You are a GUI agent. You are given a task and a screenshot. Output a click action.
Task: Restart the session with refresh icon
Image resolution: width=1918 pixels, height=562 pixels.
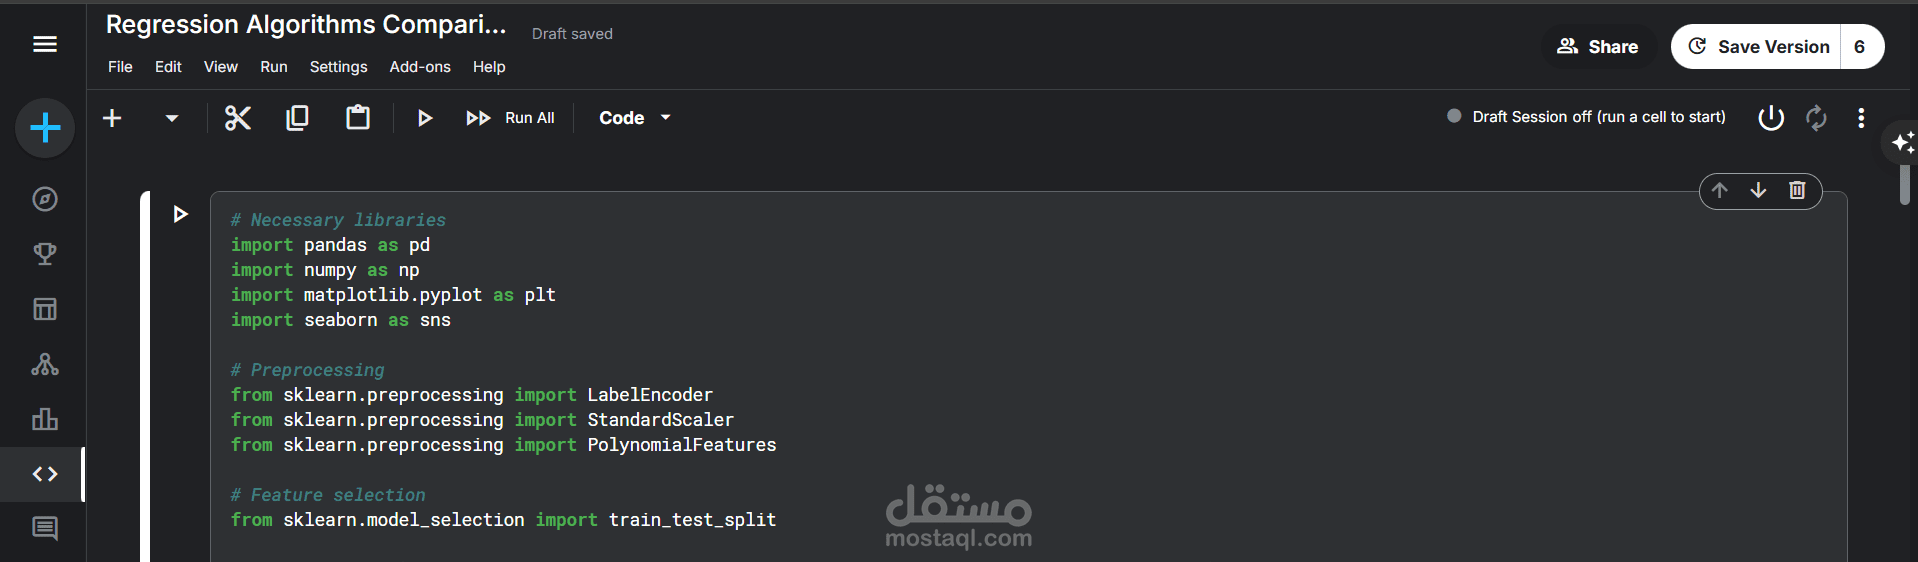point(1816,118)
